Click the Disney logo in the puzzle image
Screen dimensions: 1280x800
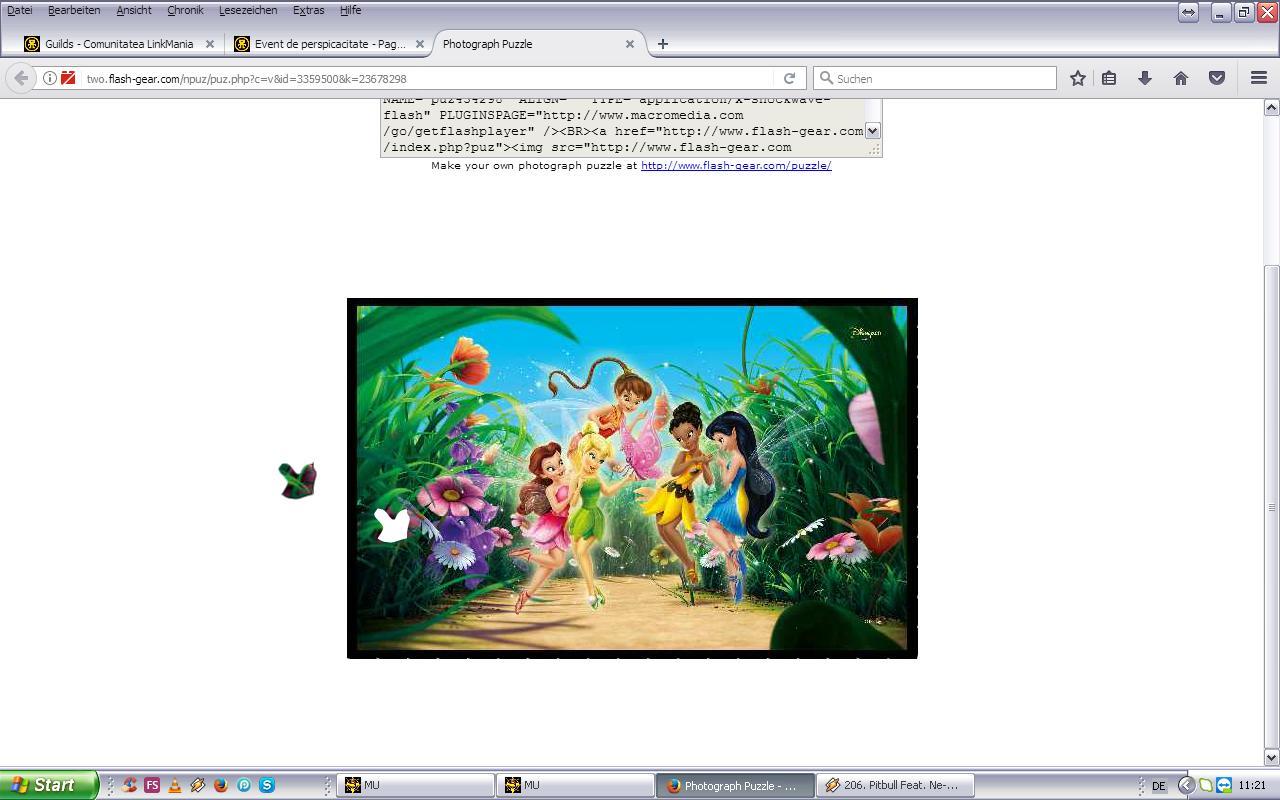pyautogui.click(x=865, y=333)
